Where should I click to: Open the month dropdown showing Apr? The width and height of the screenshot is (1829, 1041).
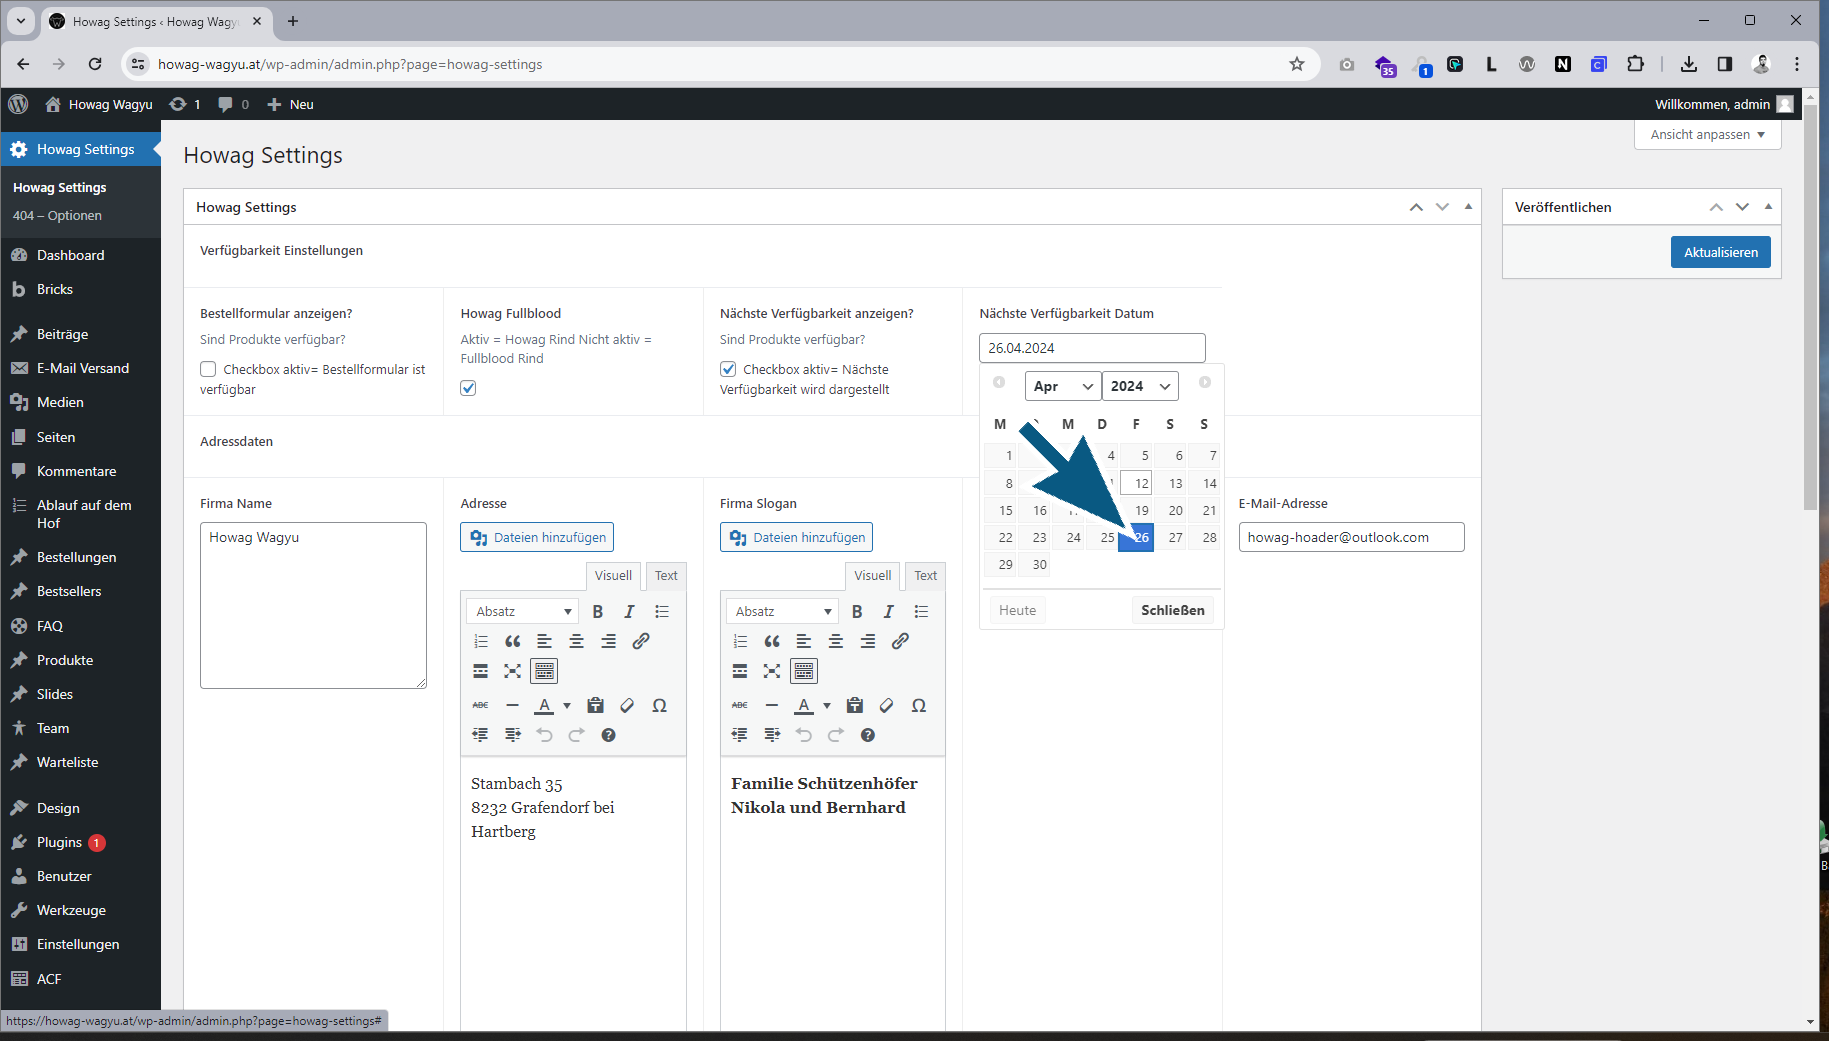(1062, 386)
